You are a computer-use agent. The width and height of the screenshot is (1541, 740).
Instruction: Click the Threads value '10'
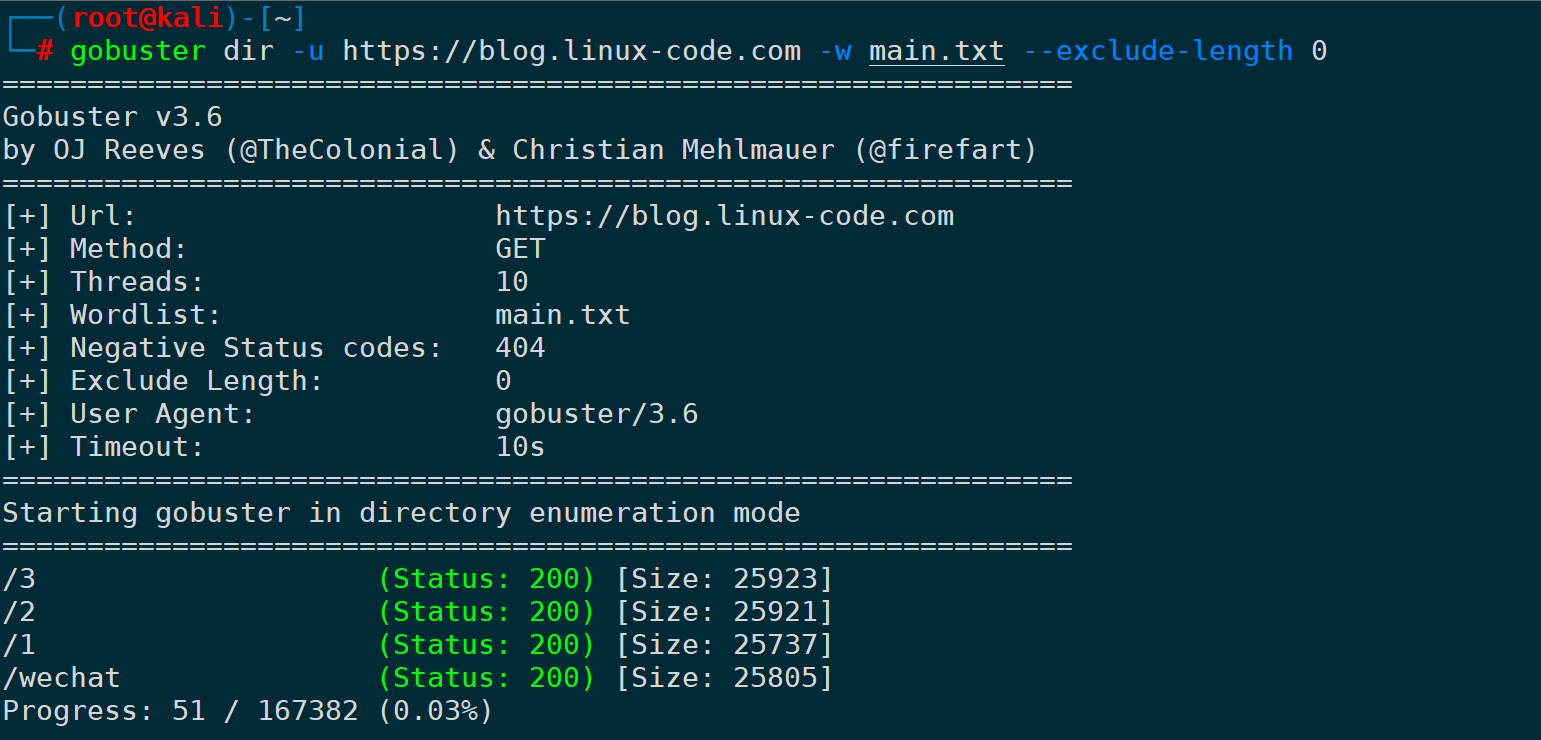click(x=512, y=282)
